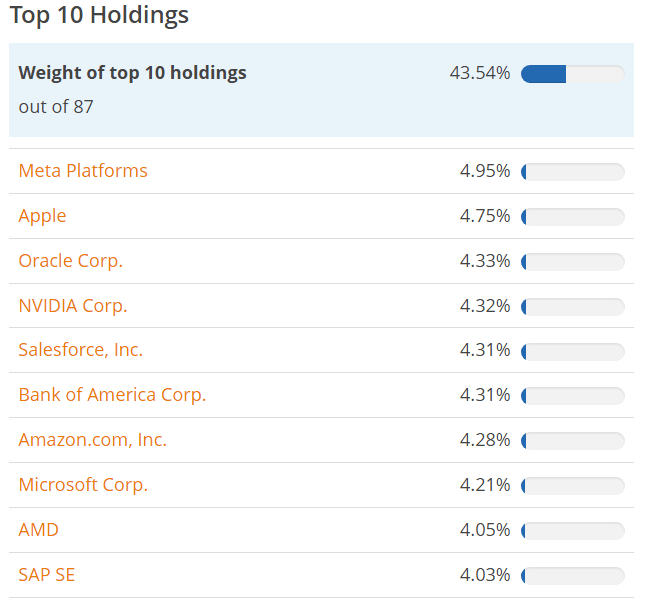Click the Apple holding link
The image size is (651, 616).
pos(42,216)
